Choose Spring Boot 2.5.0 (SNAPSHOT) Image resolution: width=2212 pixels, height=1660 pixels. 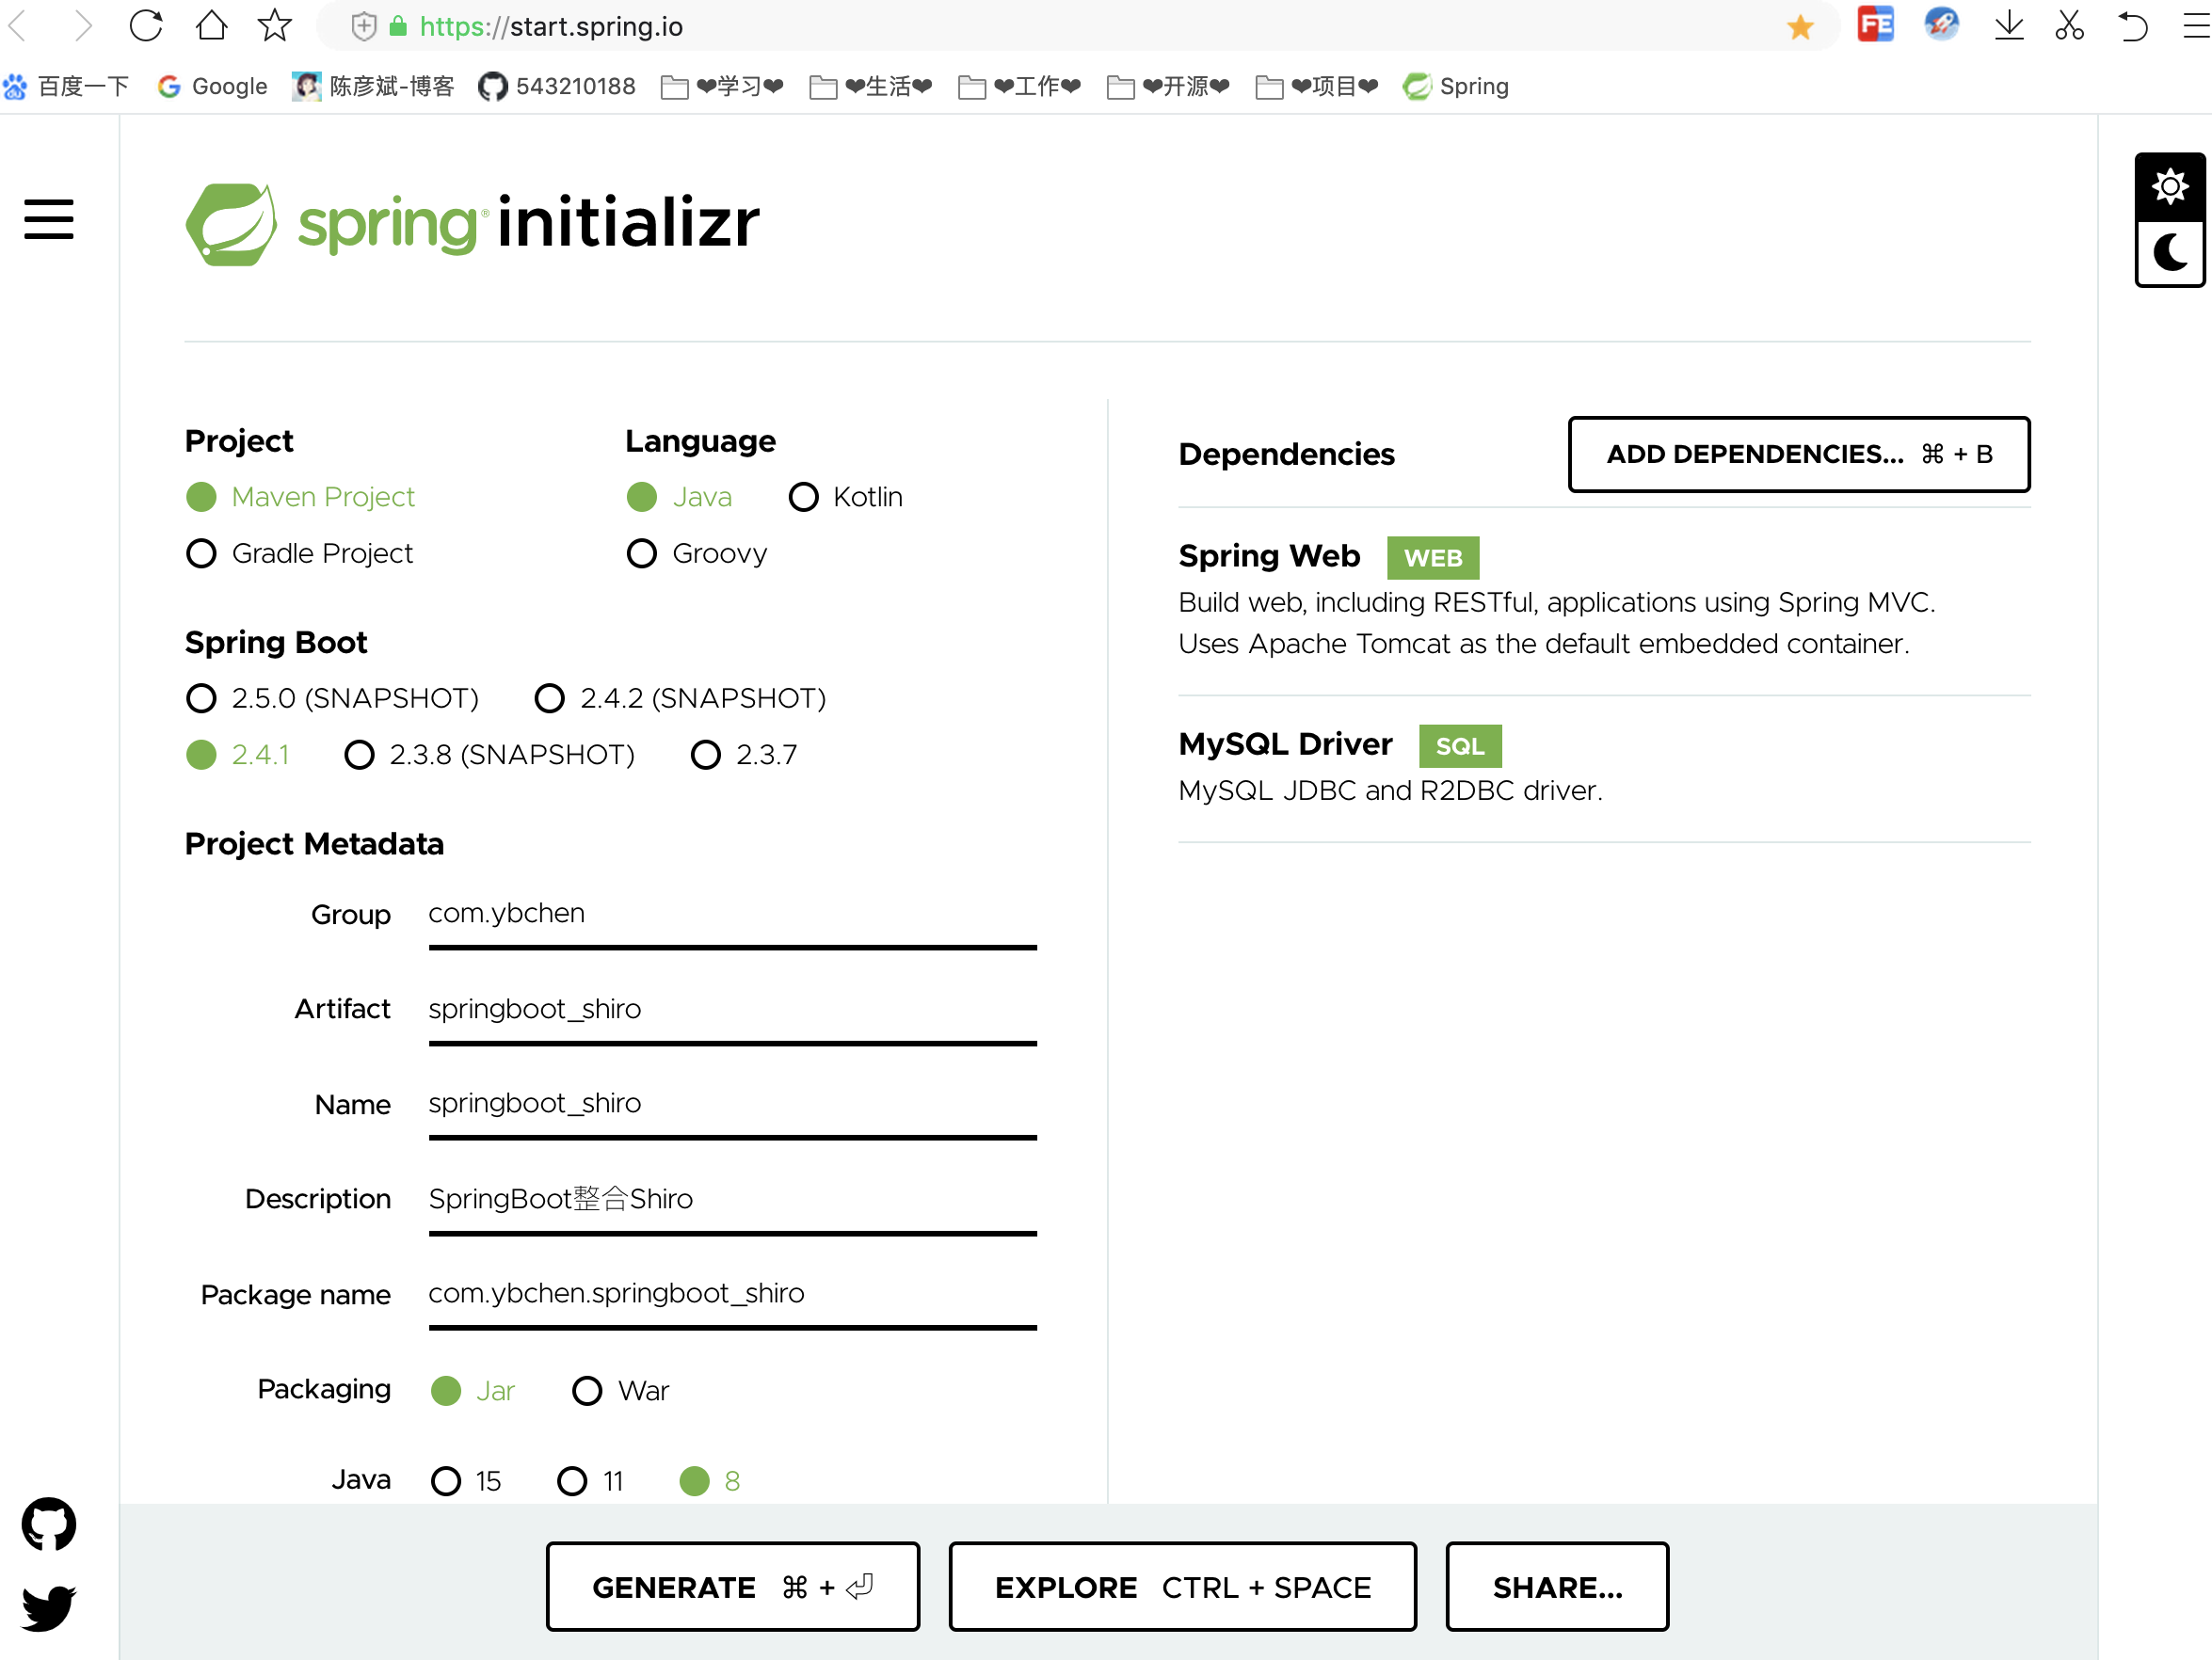(333, 698)
